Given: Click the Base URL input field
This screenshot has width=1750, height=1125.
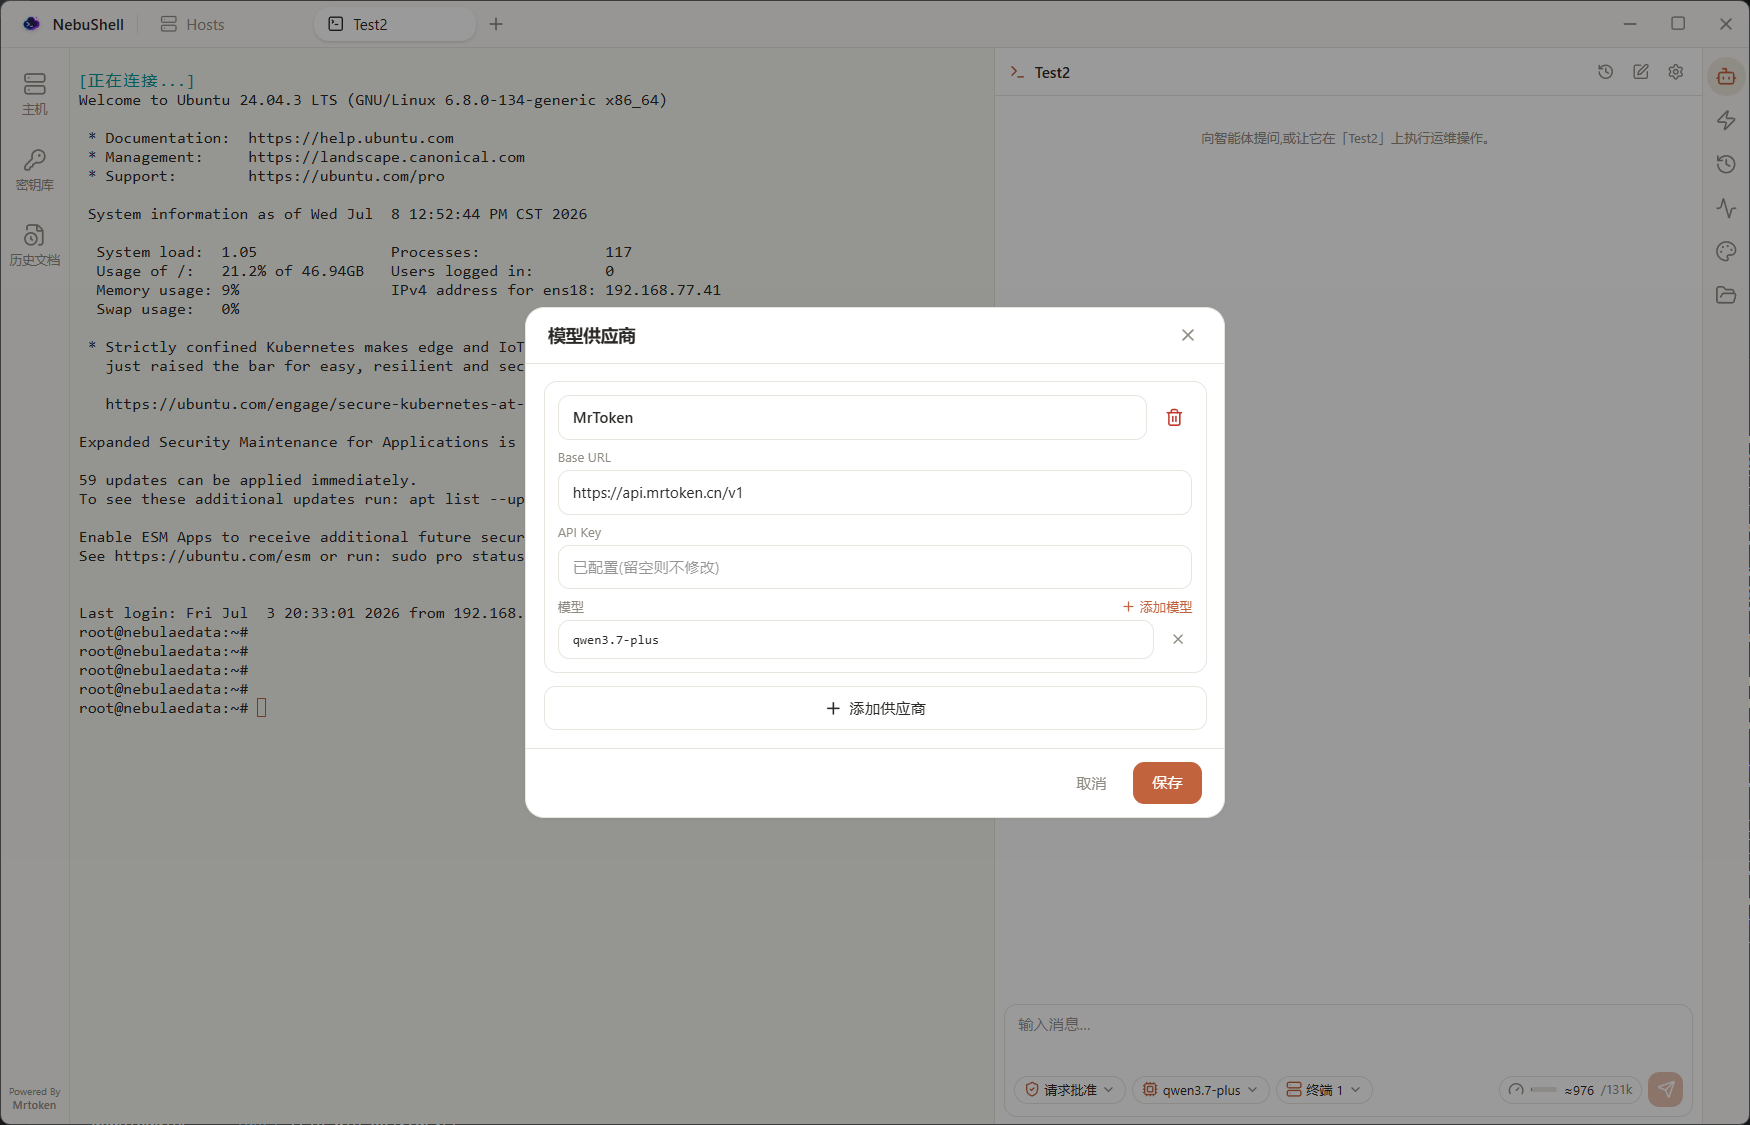Looking at the screenshot, I should (x=874, y=492).
